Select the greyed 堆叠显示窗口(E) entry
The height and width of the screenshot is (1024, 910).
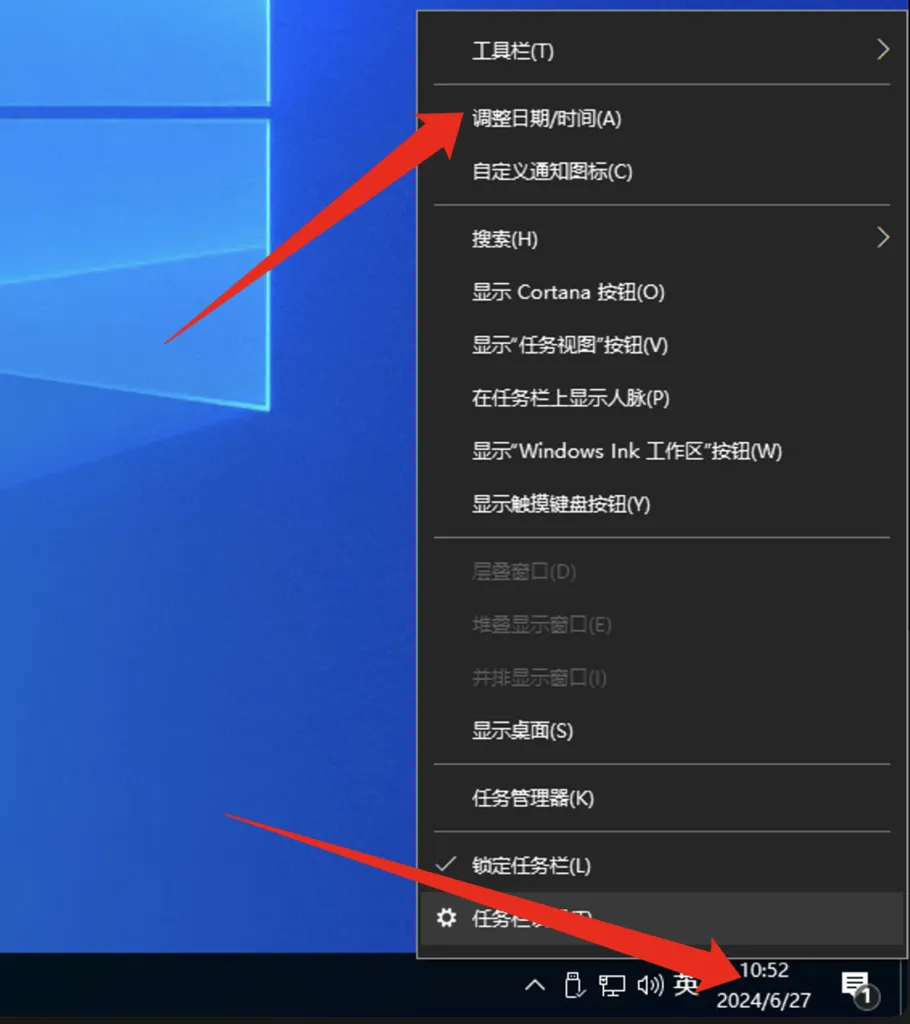pos(662,625)
